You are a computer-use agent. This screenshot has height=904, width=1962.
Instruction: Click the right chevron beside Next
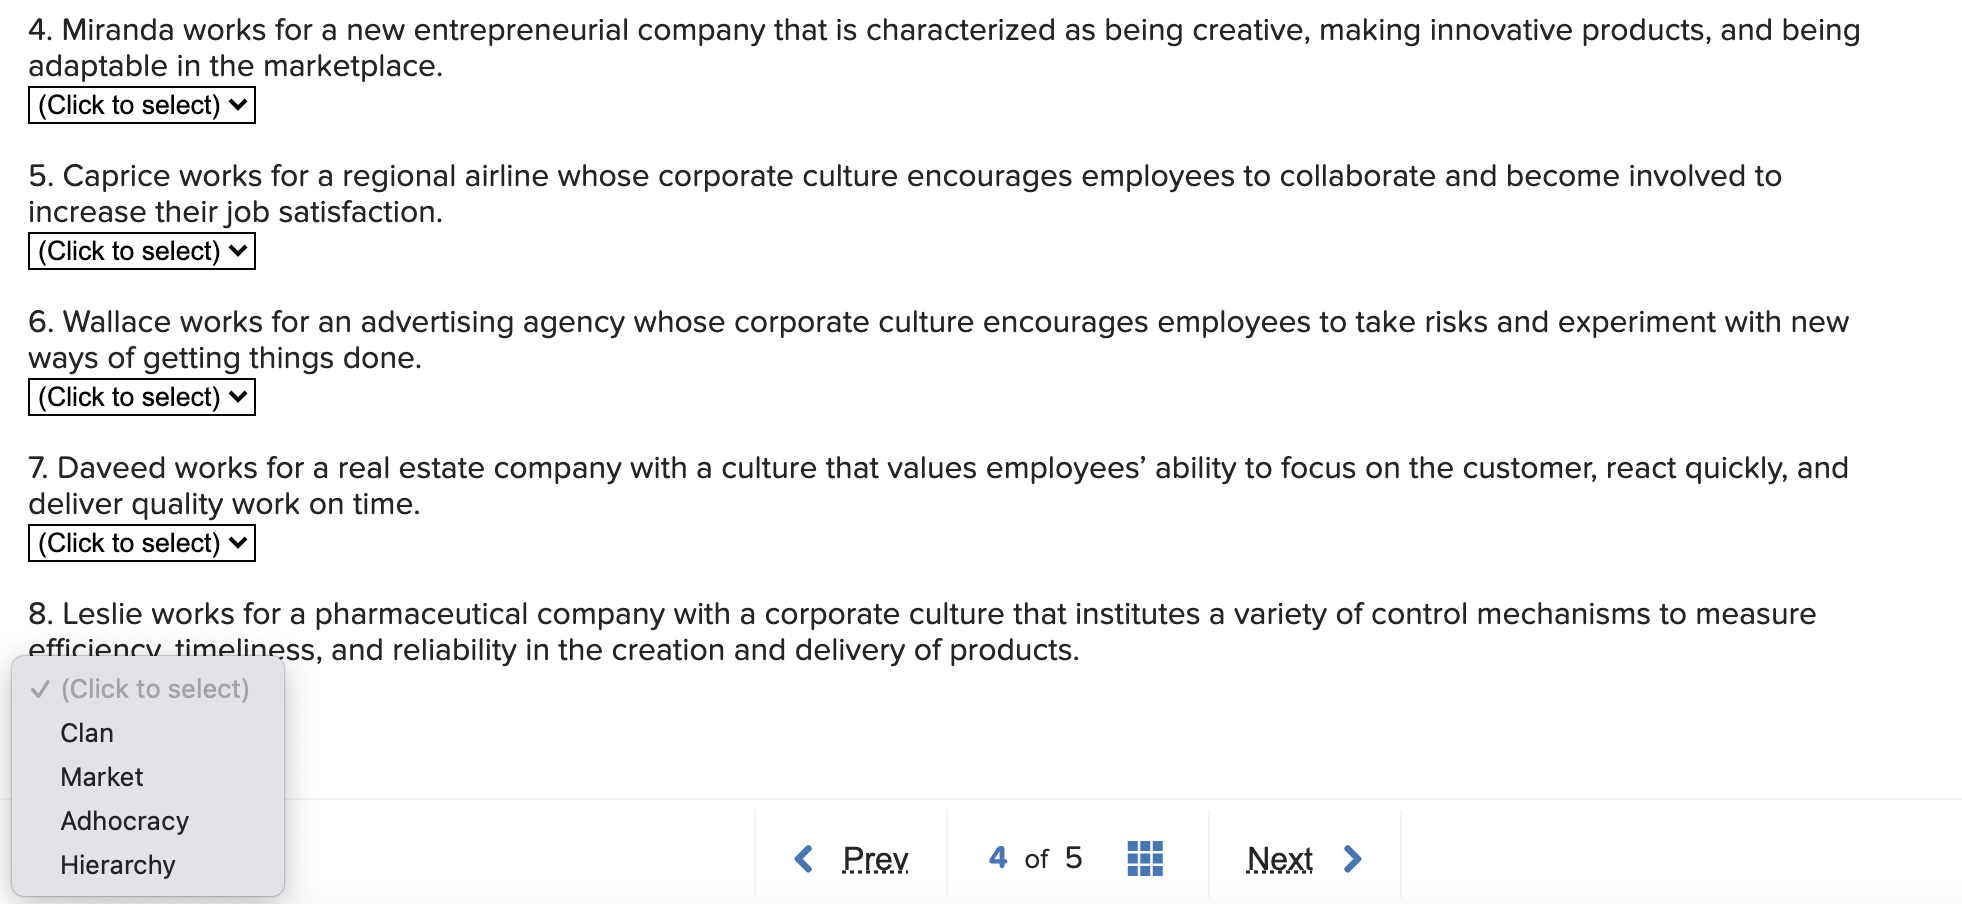click(x=1355, y=858)
